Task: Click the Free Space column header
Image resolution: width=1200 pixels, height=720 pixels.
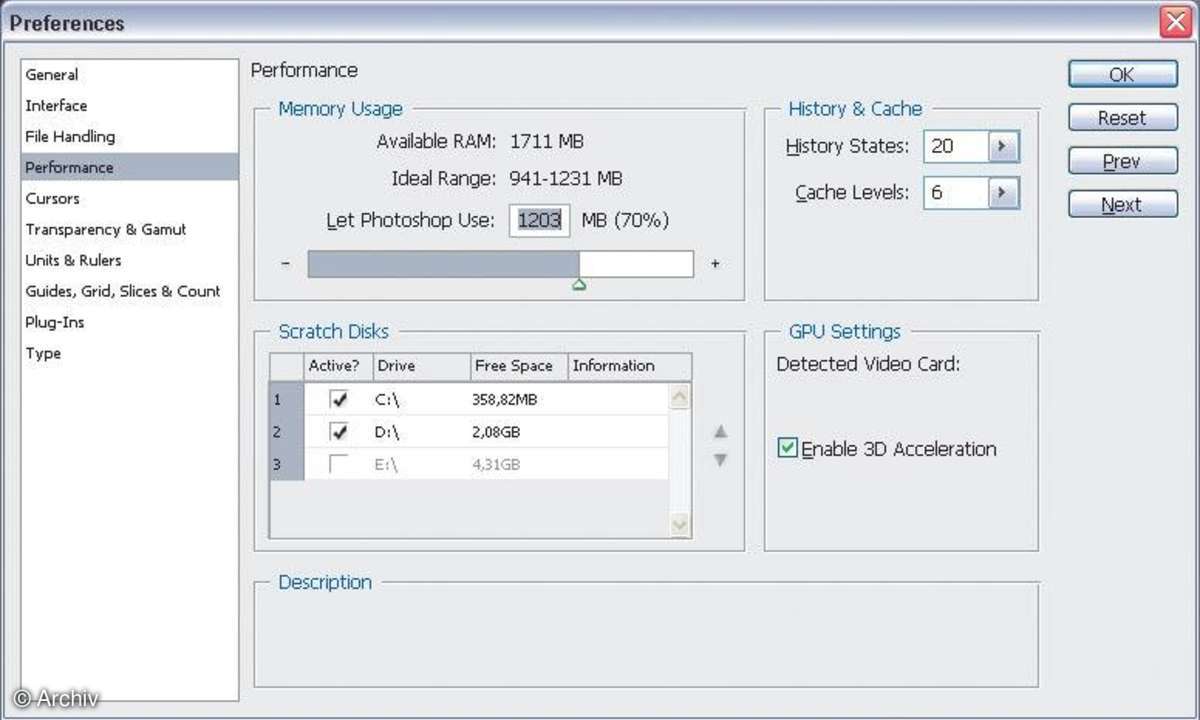Action: (x=519, y=366)
